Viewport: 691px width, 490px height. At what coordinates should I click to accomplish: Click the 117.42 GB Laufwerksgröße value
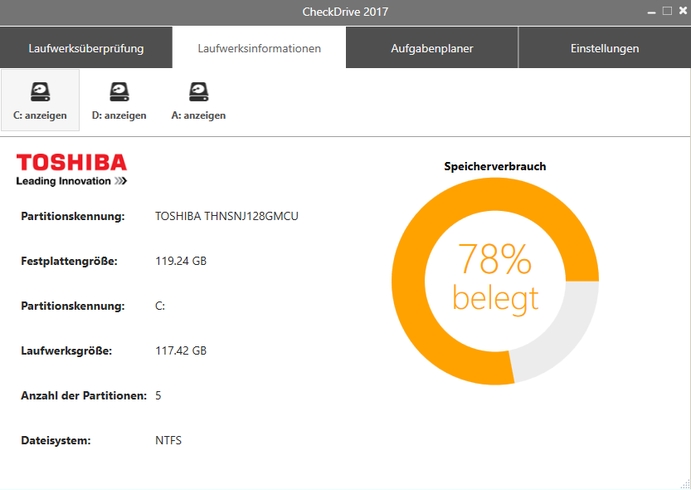(x=181, y=351)
